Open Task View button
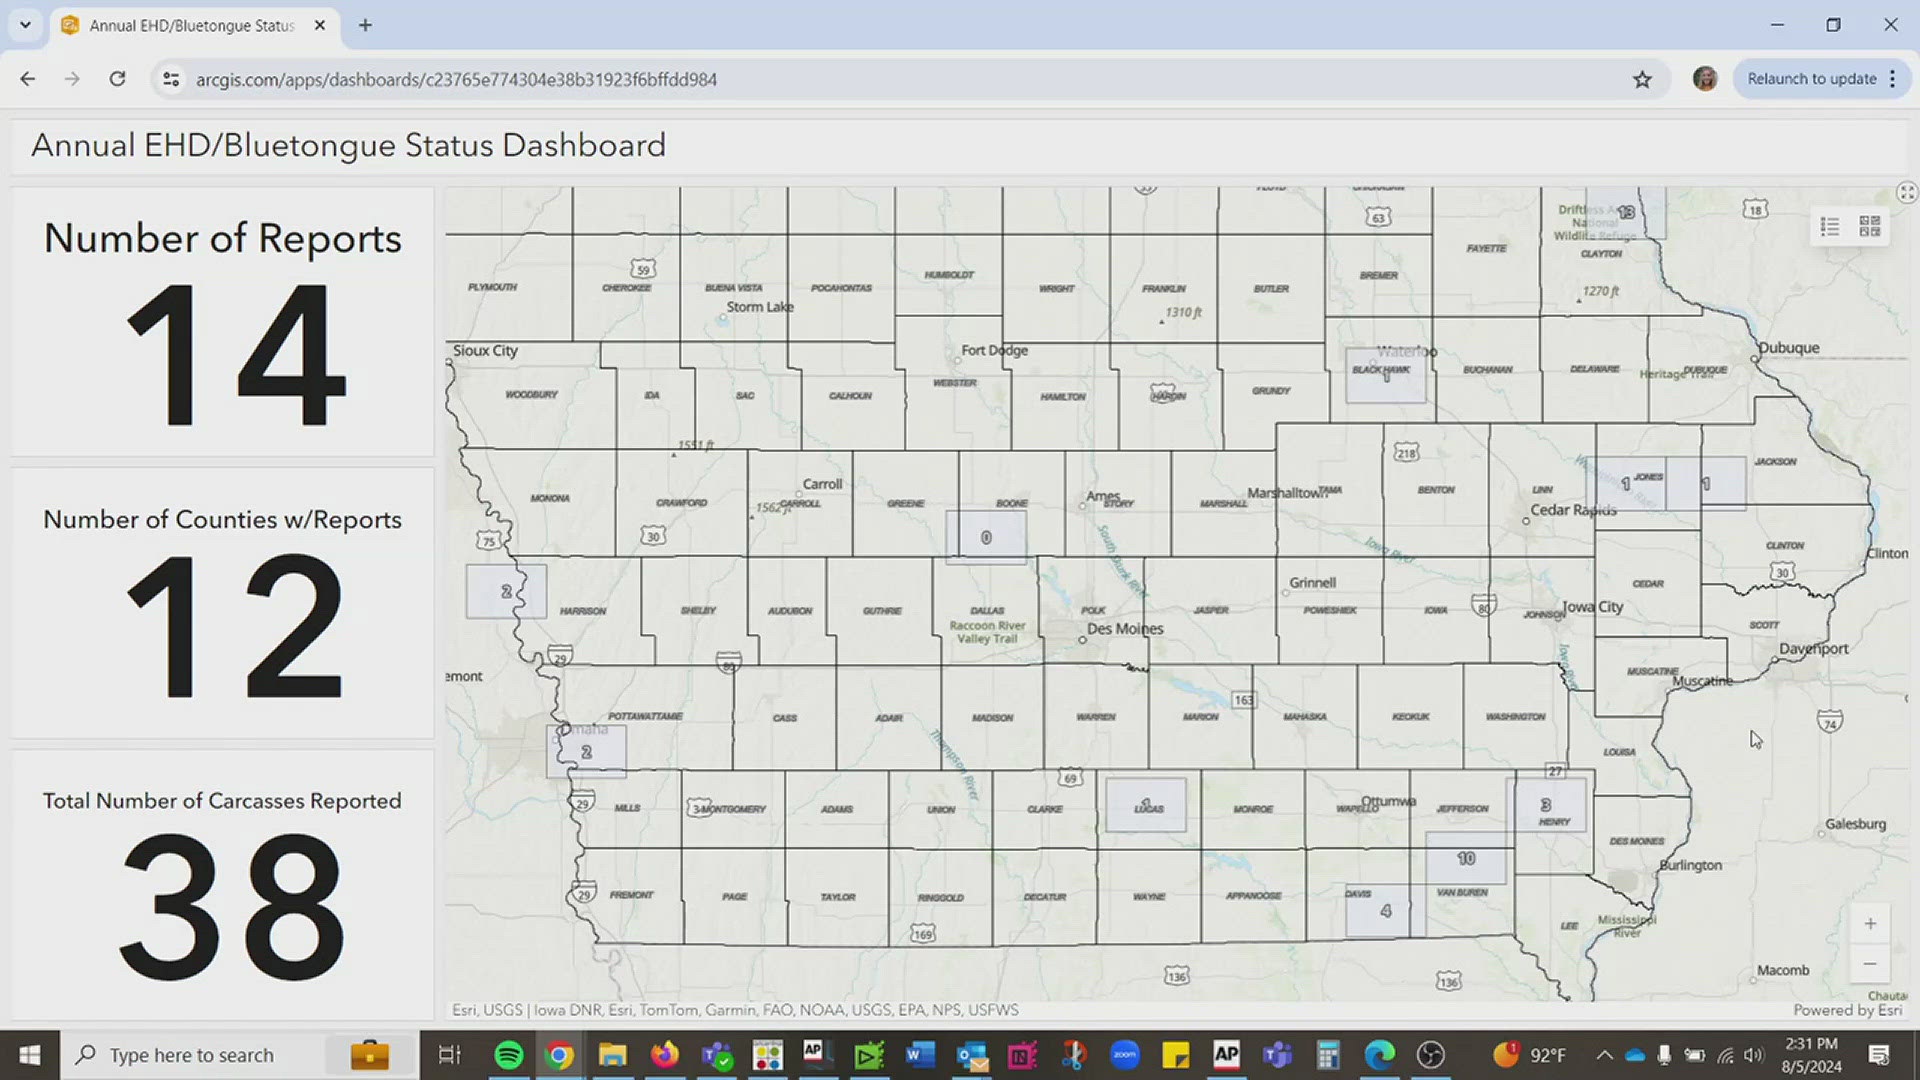The height and width of the screenshot is (1080, 1920). pos(450,1055)
